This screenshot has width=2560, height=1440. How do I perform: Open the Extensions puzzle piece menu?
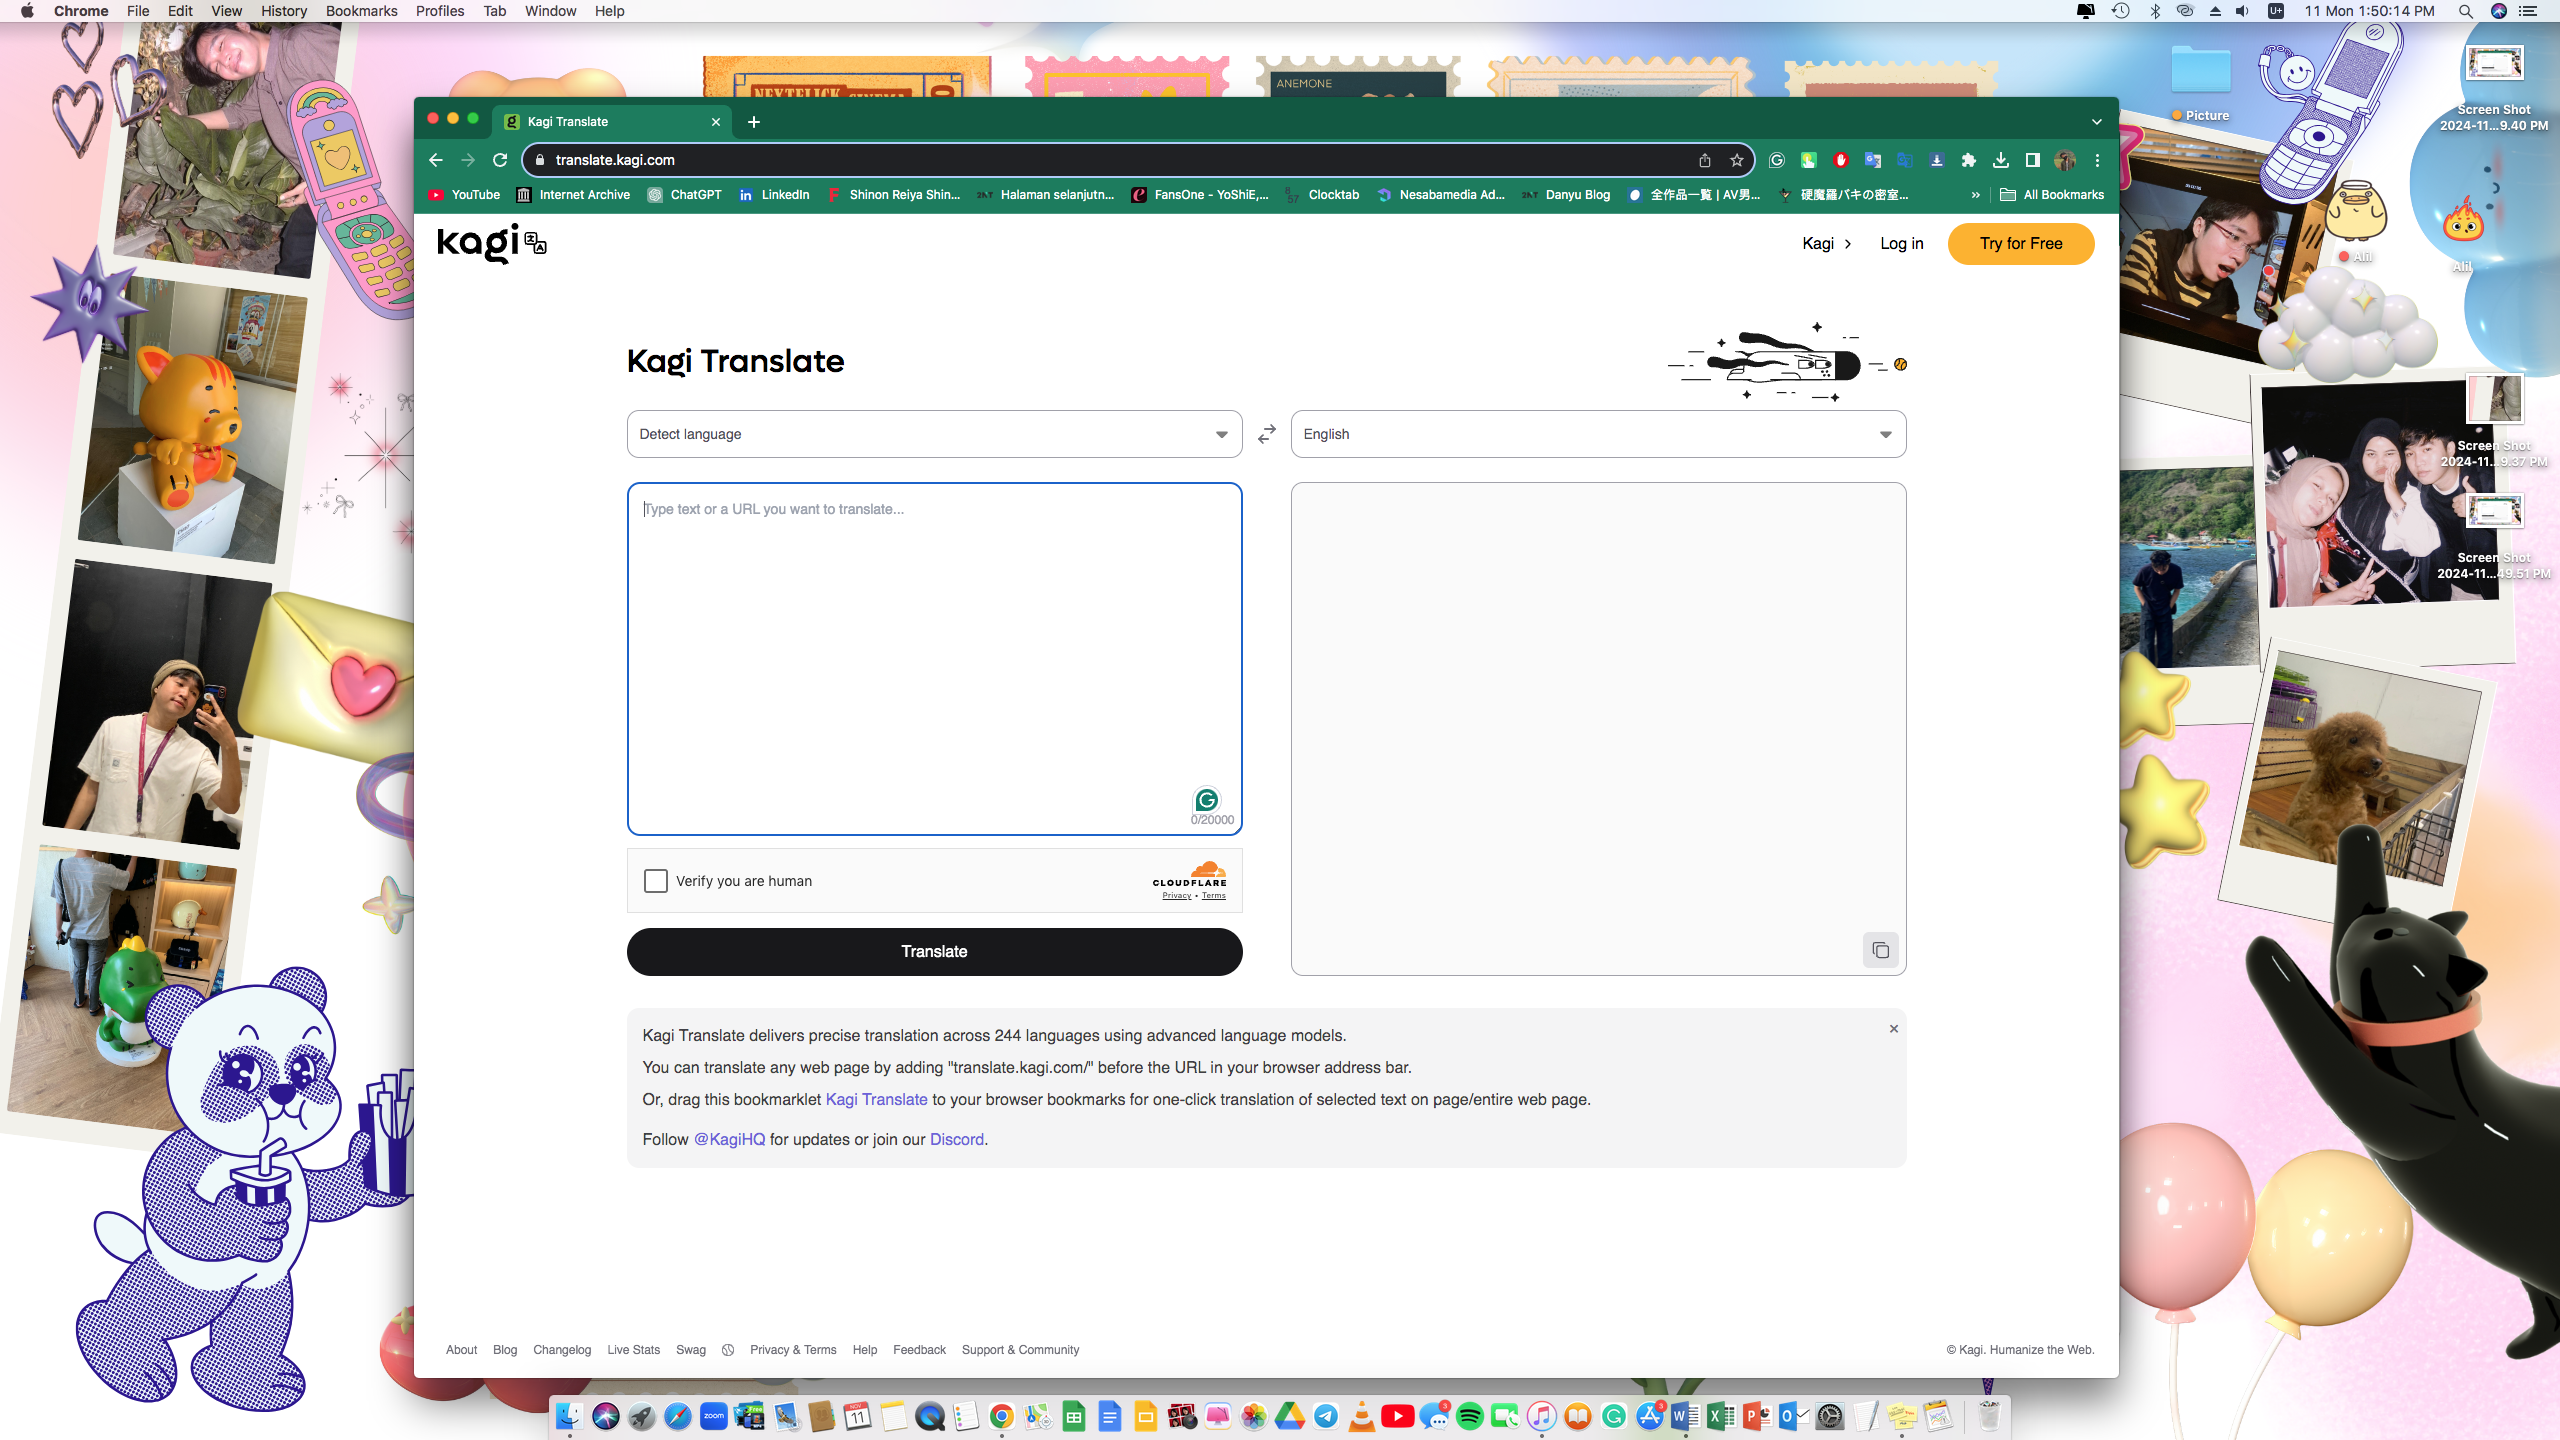pyautogui.click(x=1969, y=160)
